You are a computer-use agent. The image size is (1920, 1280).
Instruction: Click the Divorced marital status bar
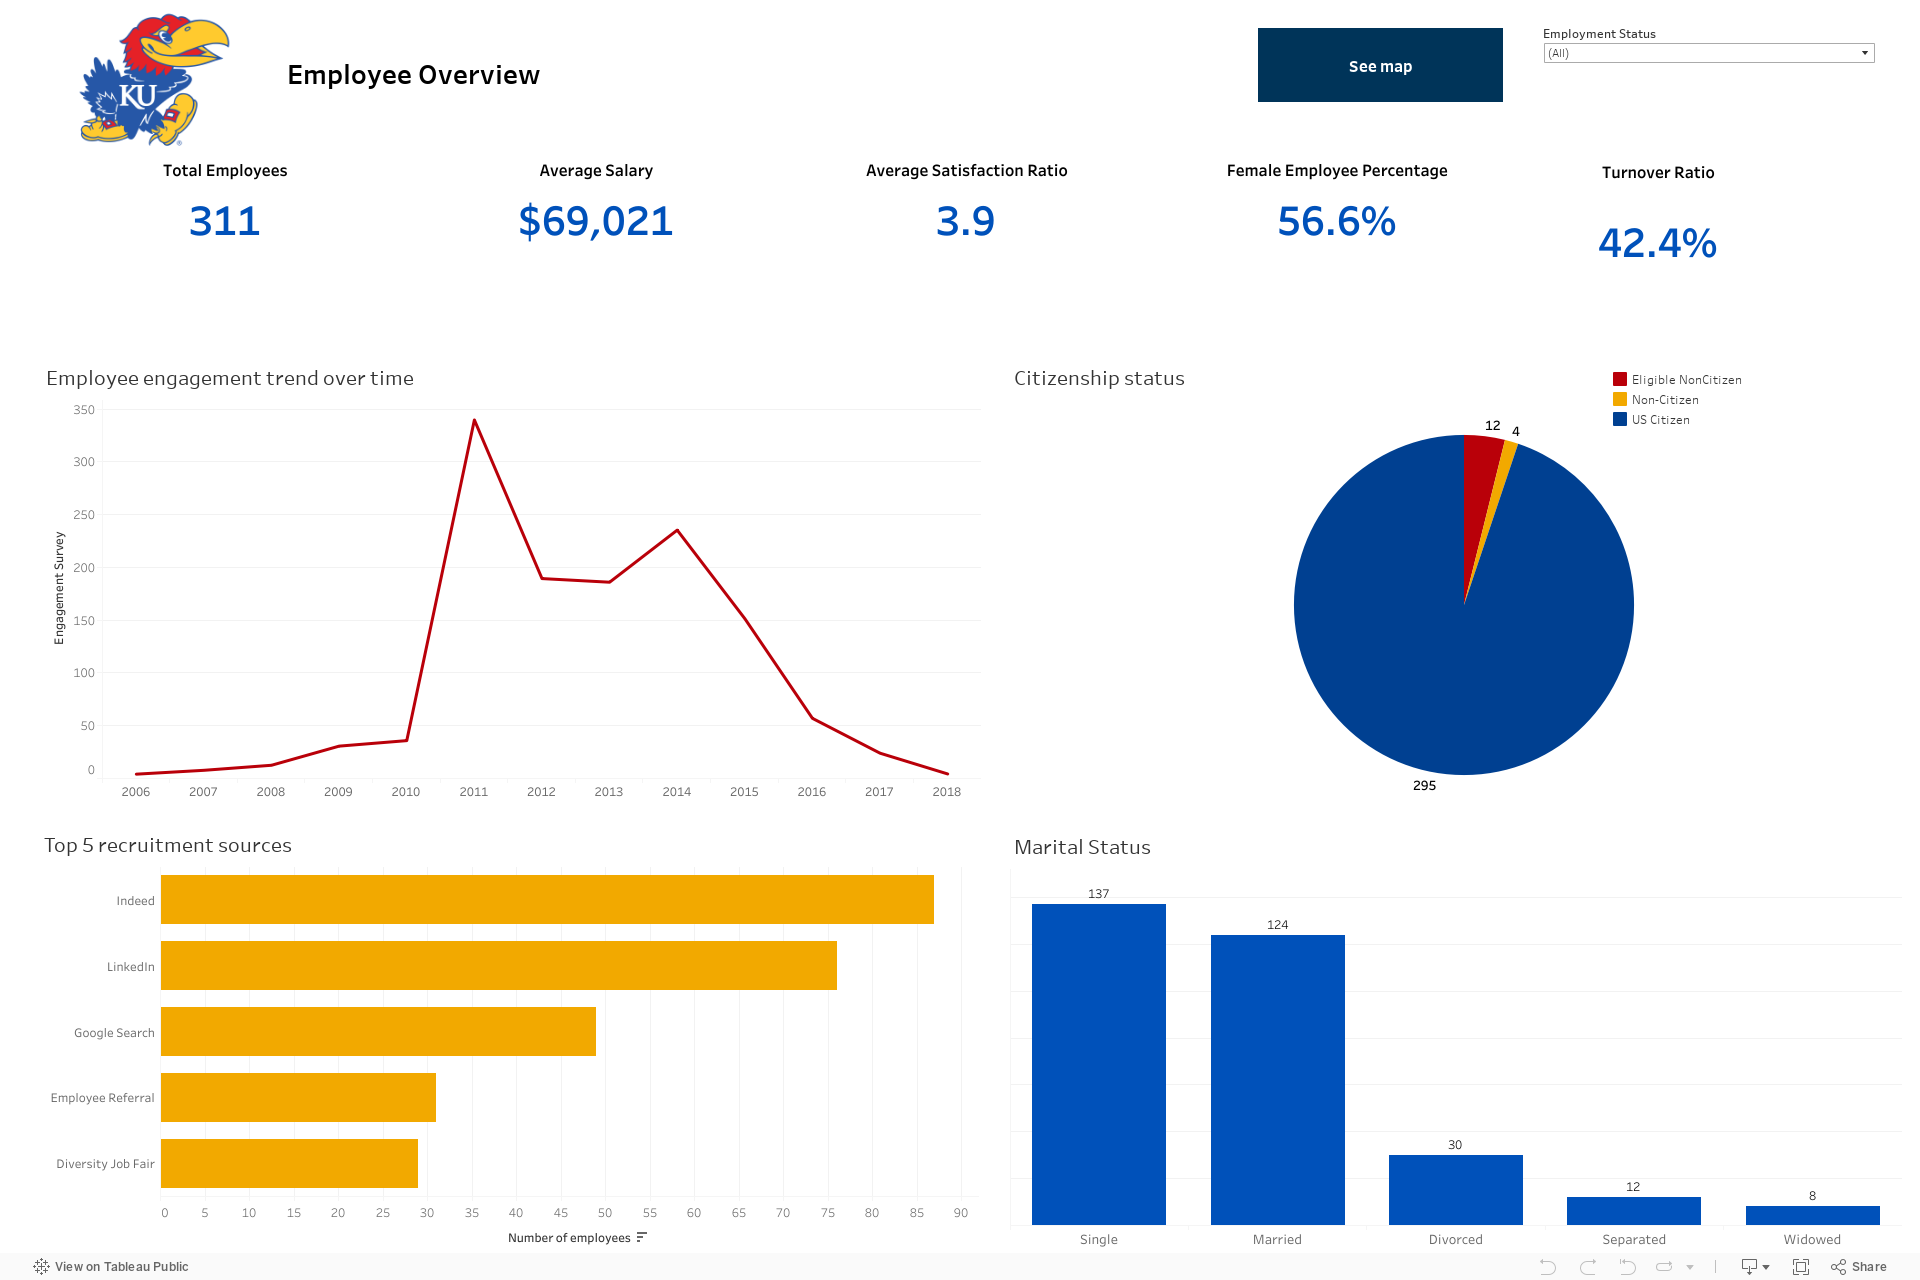click(x=1456, y=1190)
